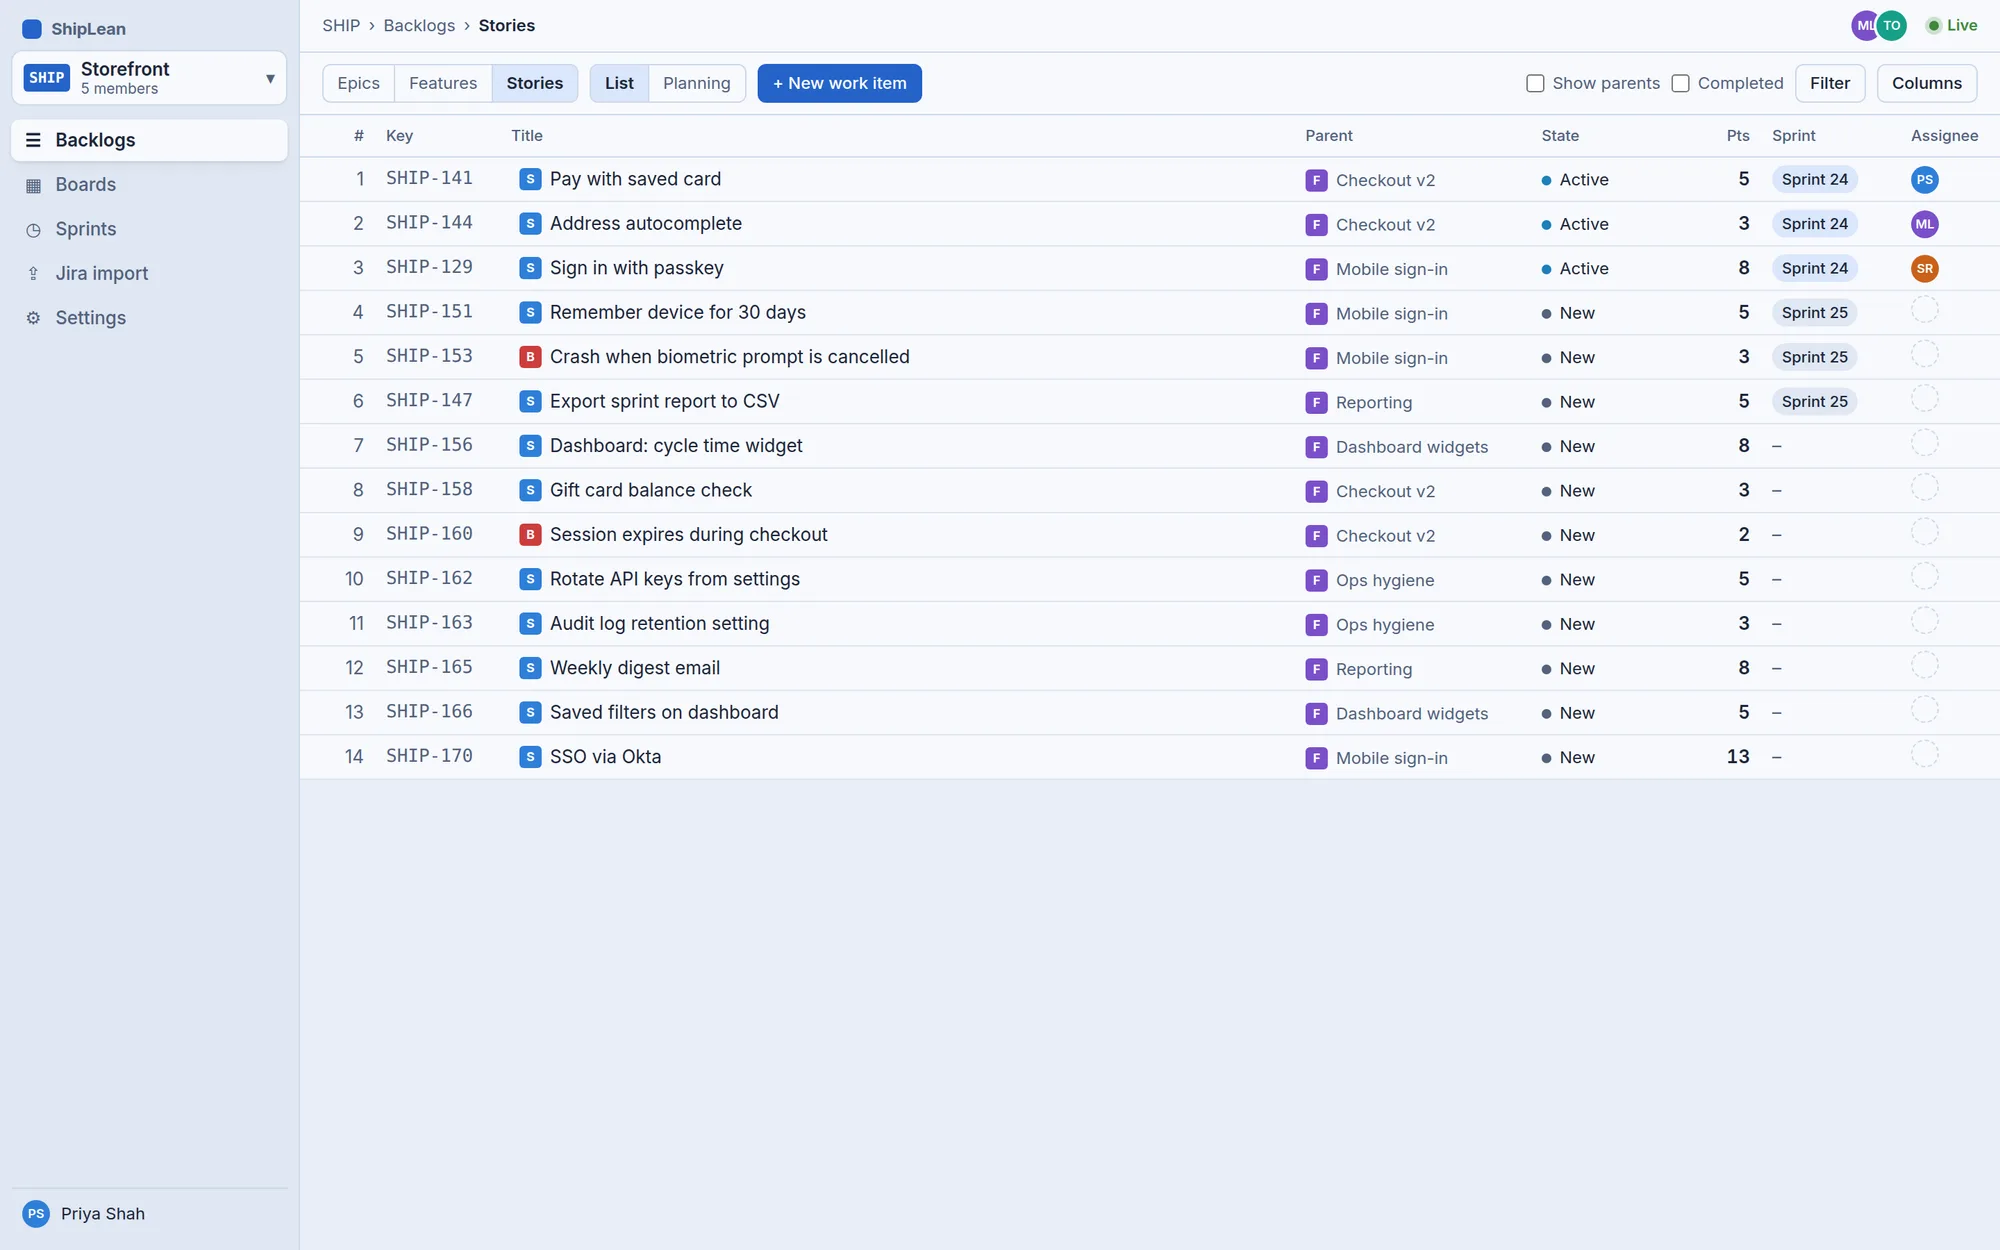Open the SHIP-166 key cell

[429, 712]
